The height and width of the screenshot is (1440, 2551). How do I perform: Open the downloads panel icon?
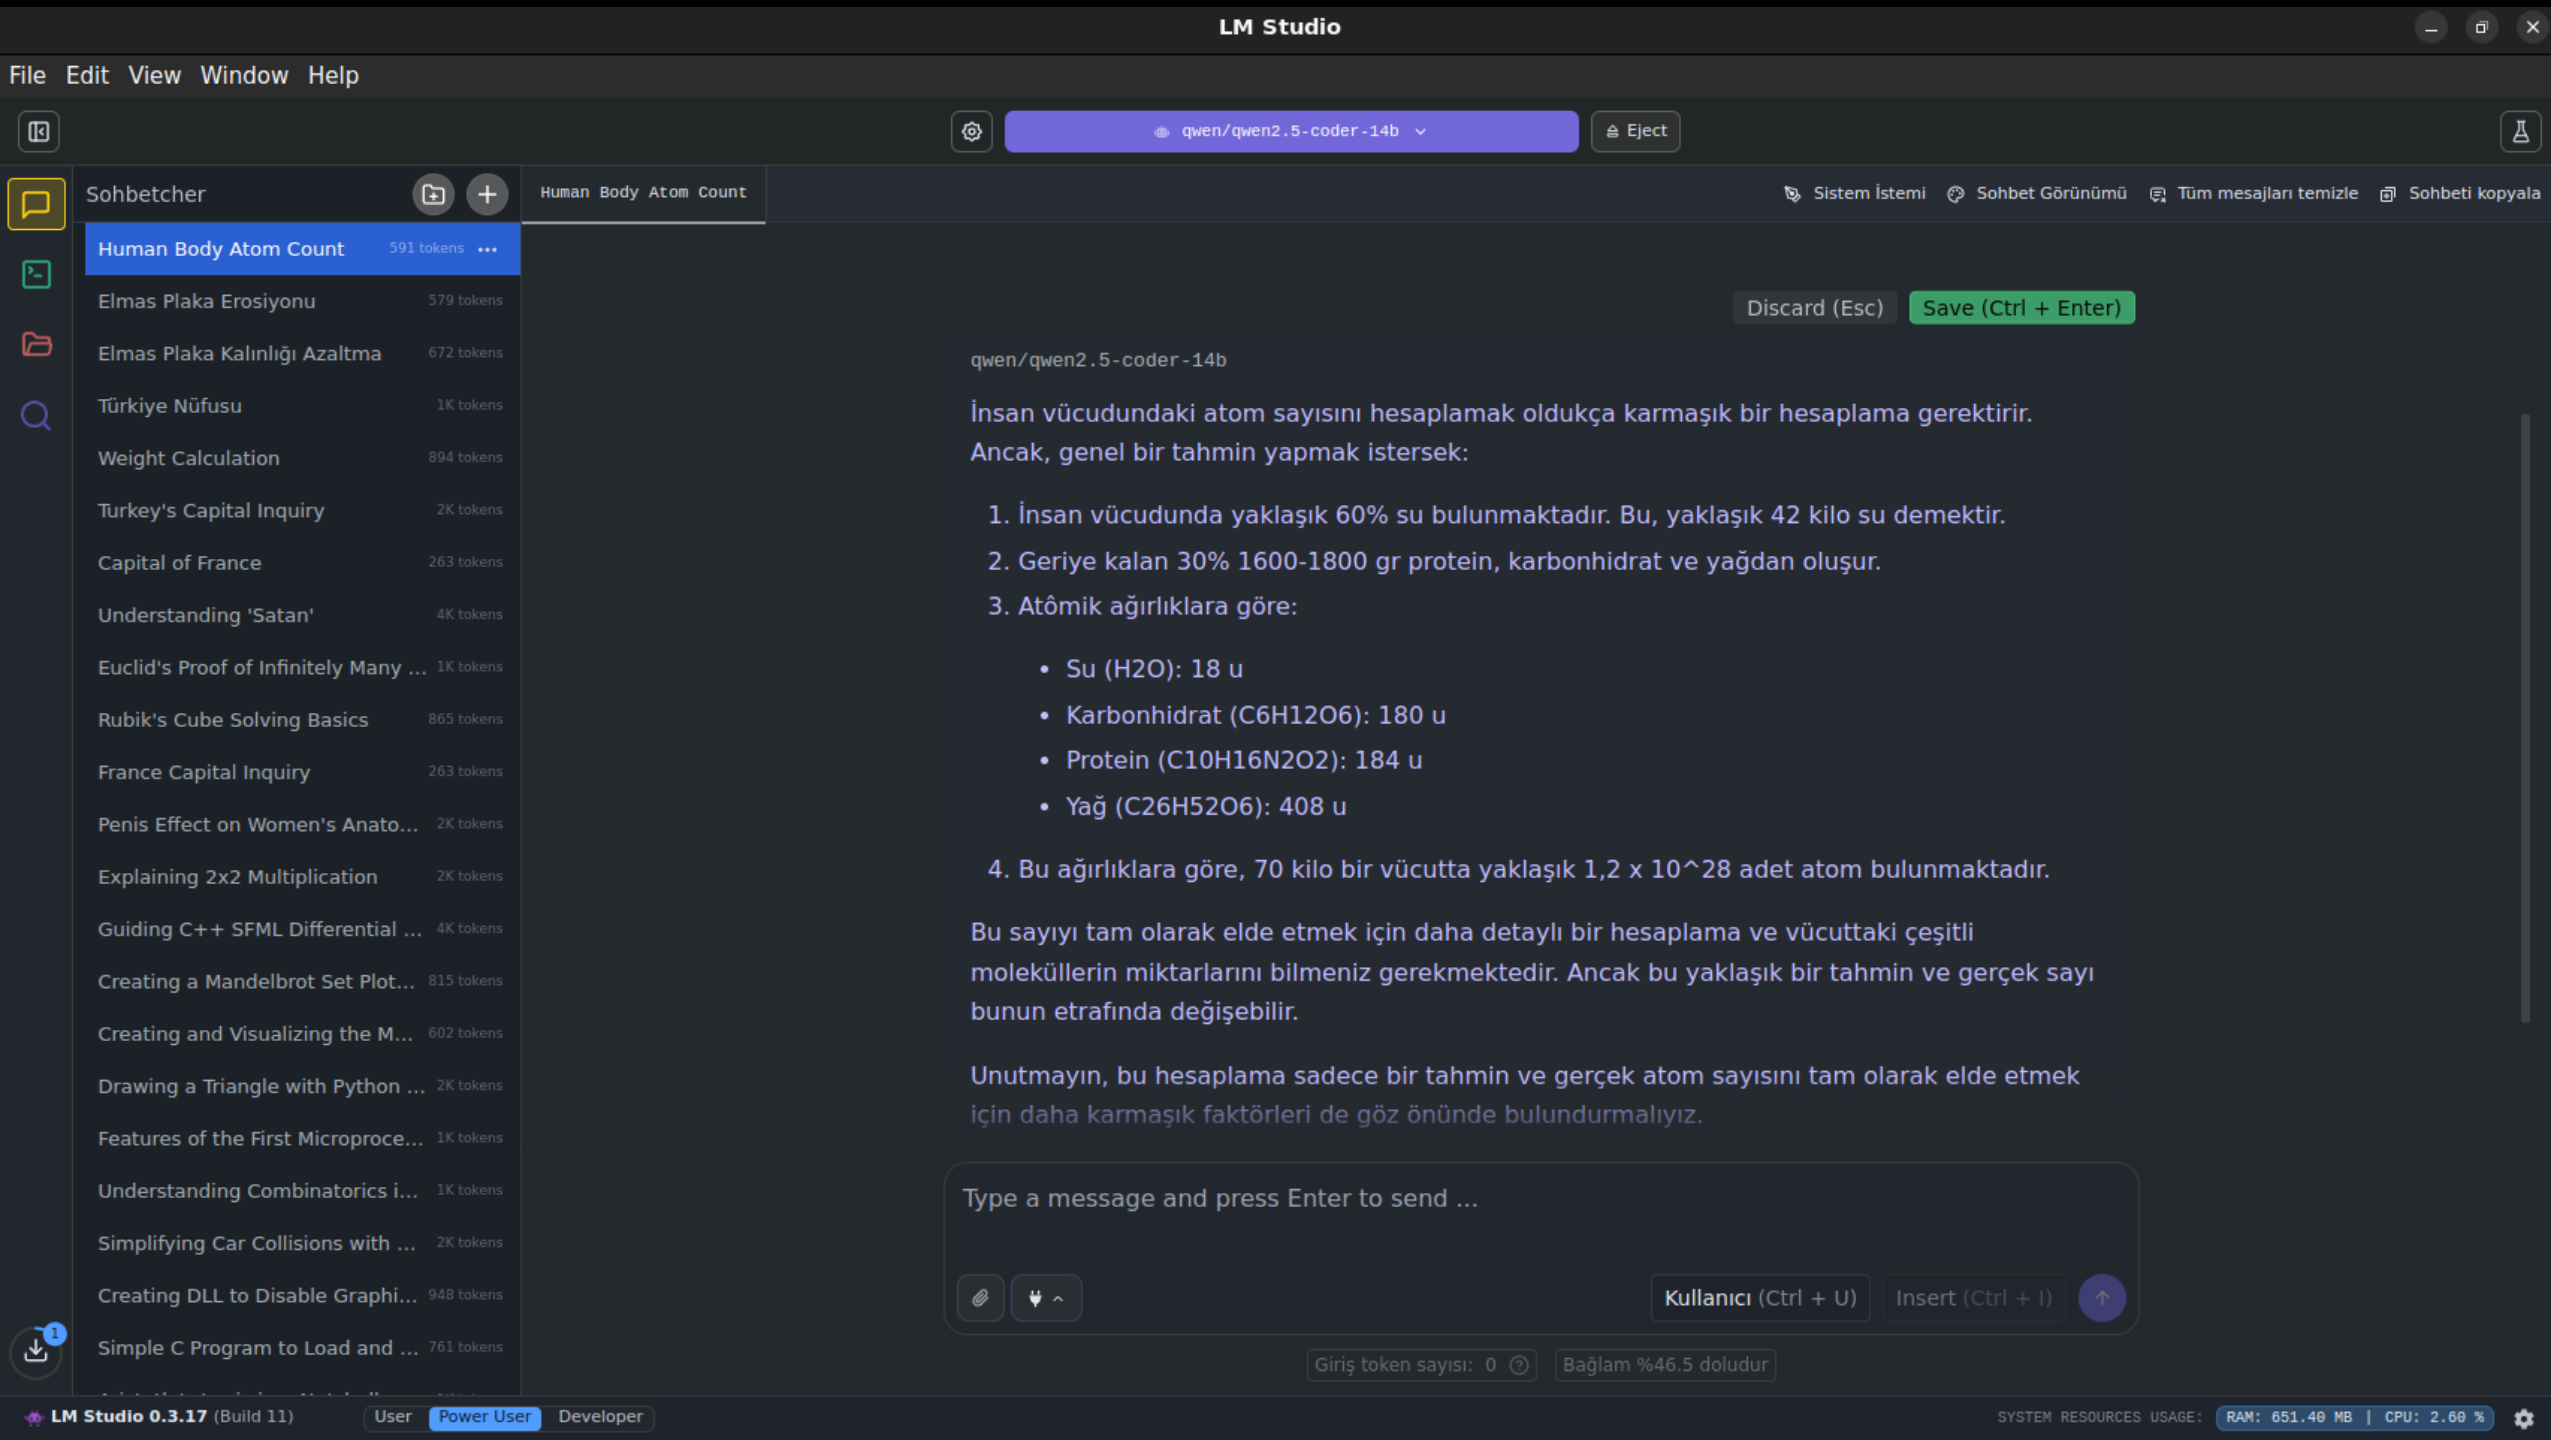tap(36, 1350)
